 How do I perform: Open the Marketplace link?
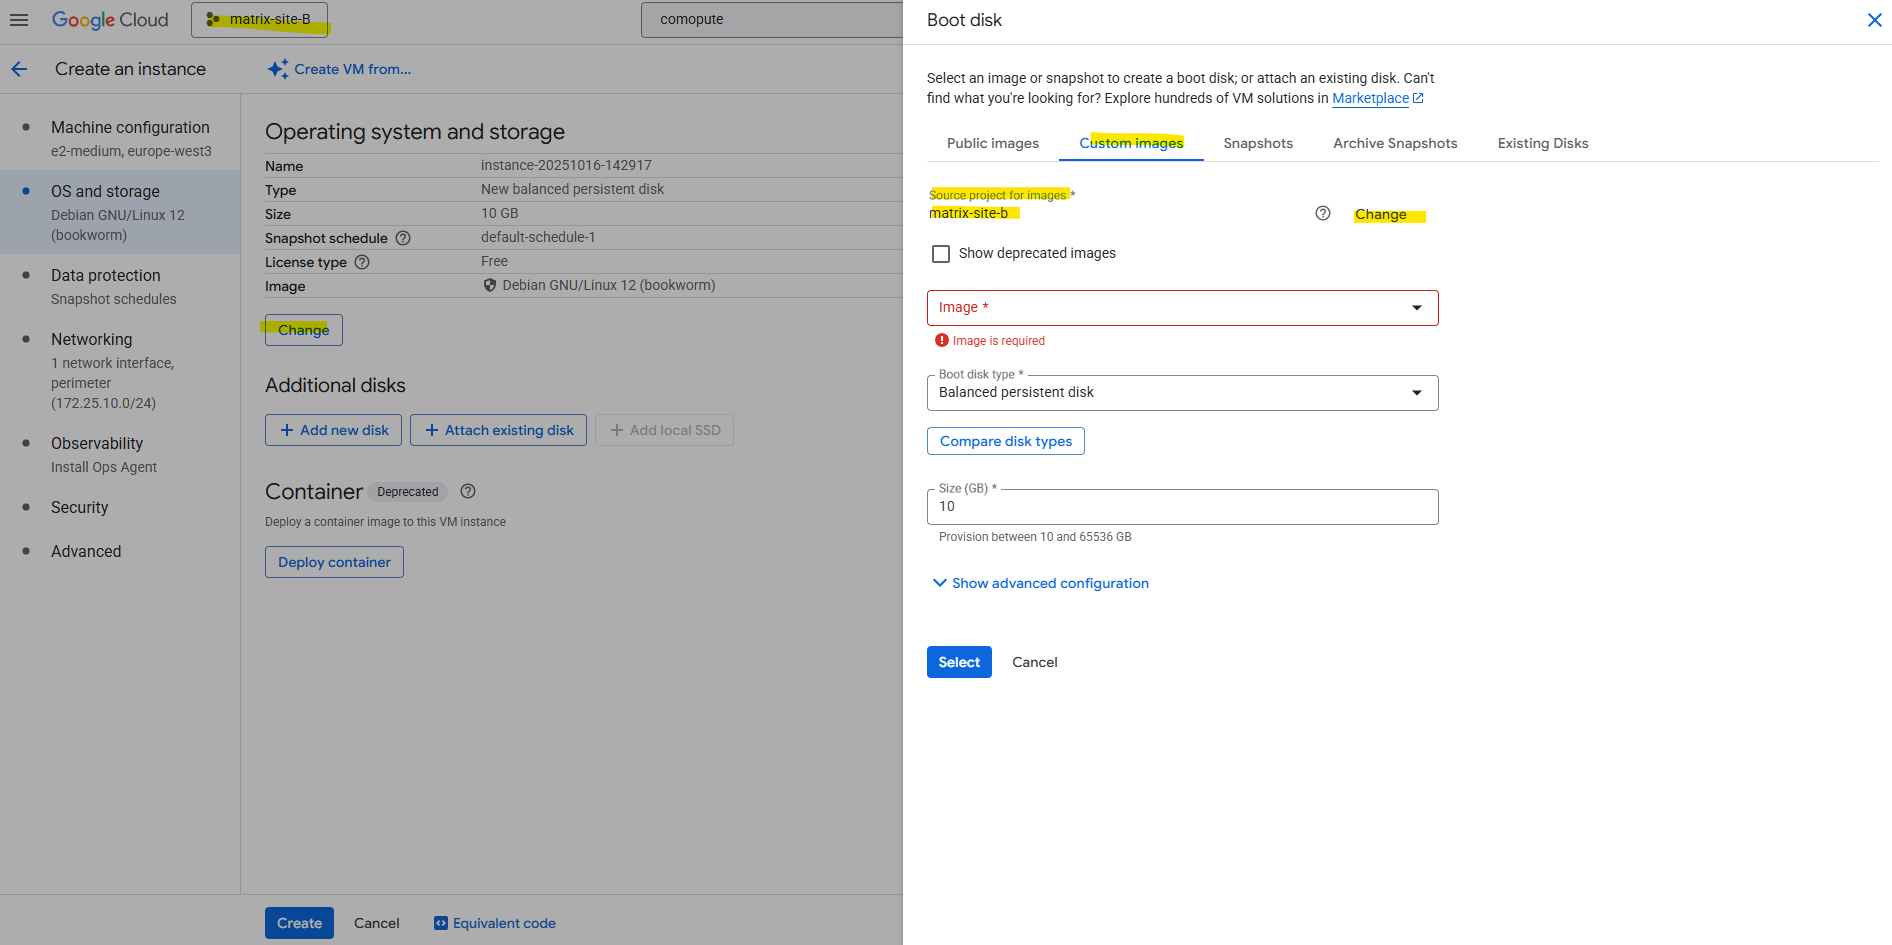coord(1370,98)
